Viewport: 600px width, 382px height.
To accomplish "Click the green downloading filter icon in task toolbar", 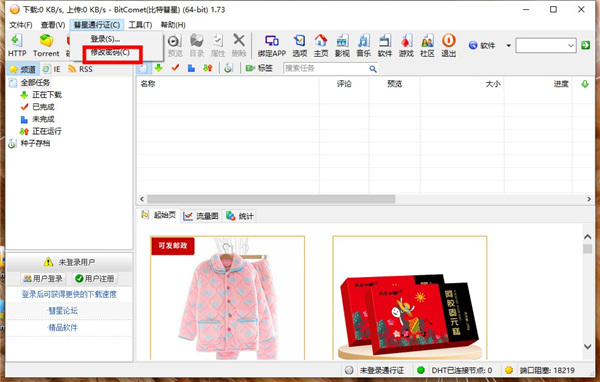I will pos(158,68).
